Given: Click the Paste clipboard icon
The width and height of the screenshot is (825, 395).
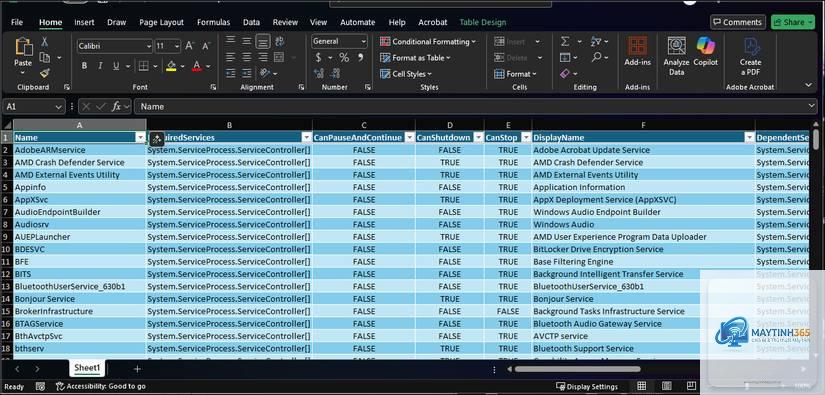Looking at the screenshot, I should [x=23, y=47].
